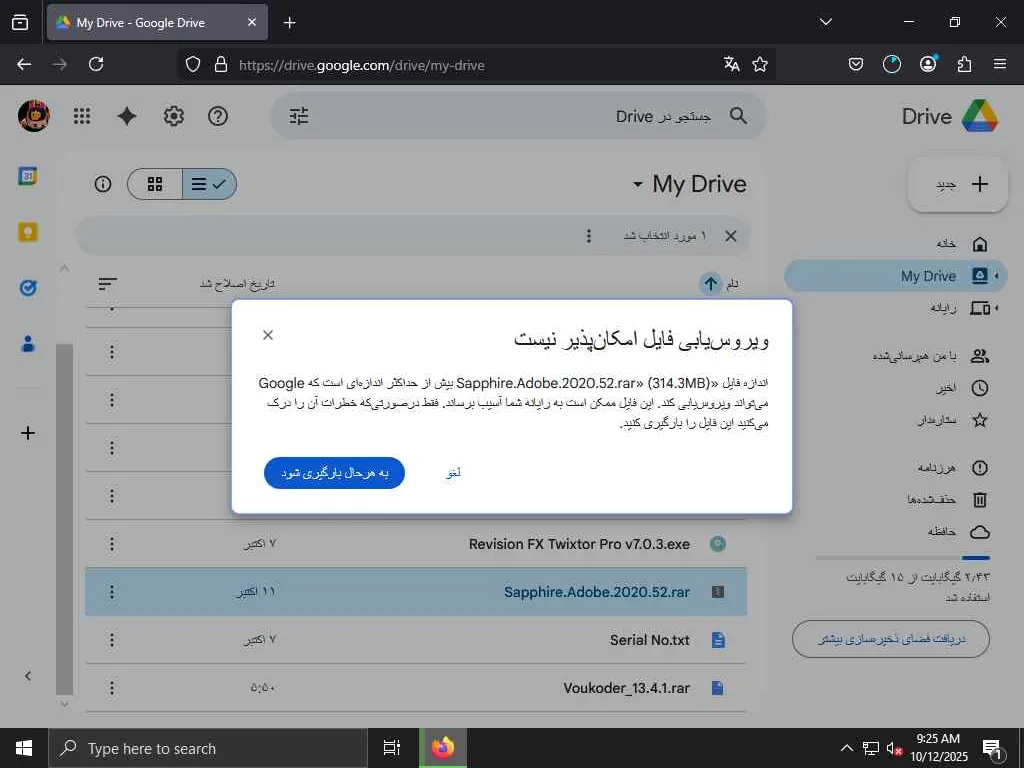This screenshot has height=768, width=1024.
Task: Show details info icon
Action: (103, 184)
